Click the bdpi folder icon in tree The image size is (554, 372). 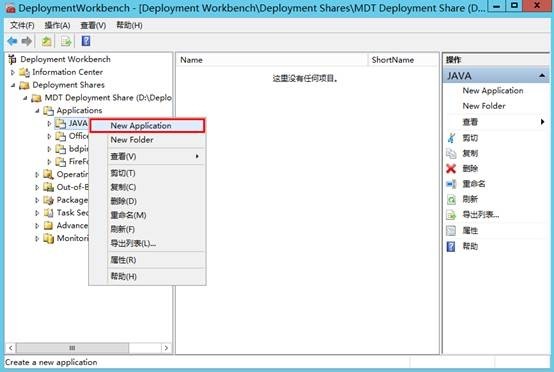[x=60, y=149]
